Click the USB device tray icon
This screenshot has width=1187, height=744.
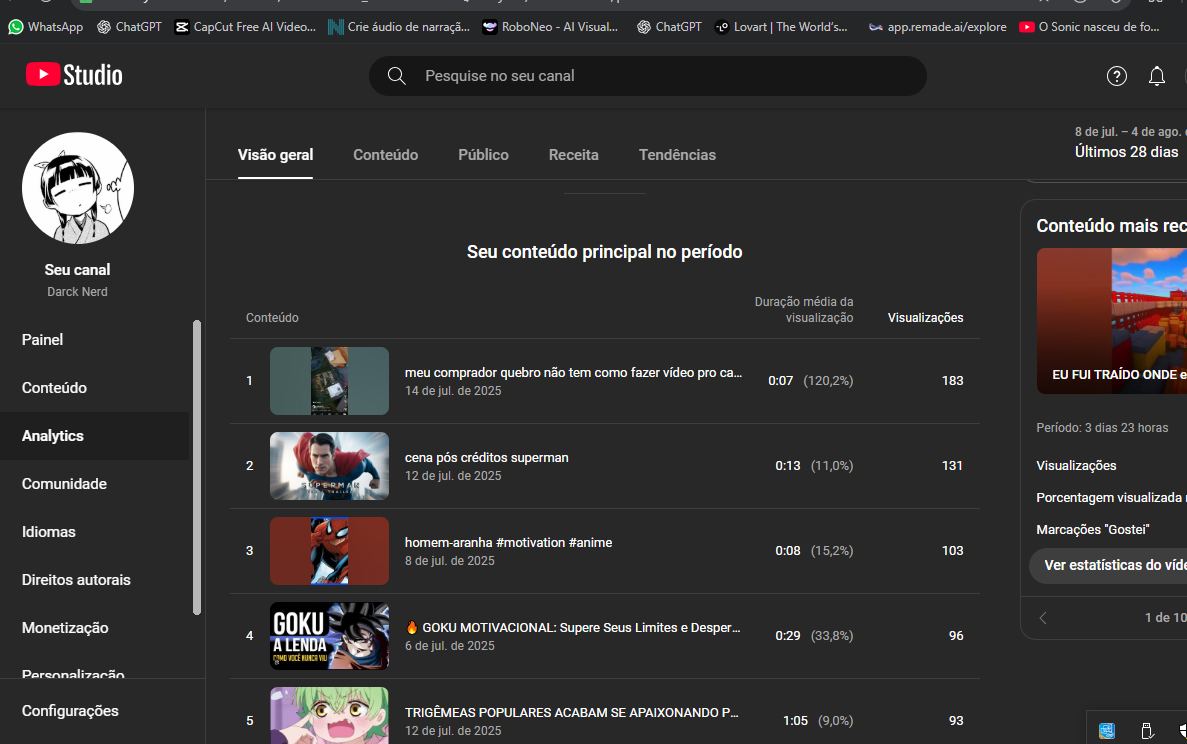point(1147,730)
